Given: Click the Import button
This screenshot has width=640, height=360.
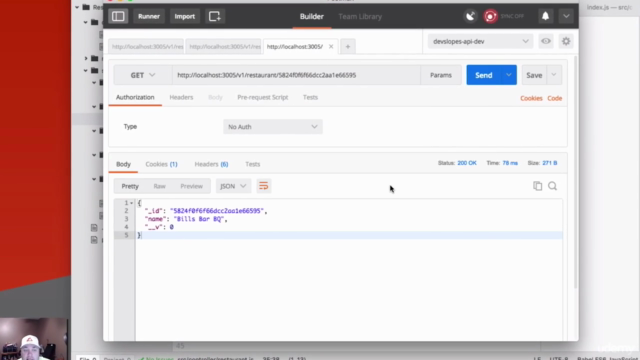Looking at the screenshot, I should [184, 16].
